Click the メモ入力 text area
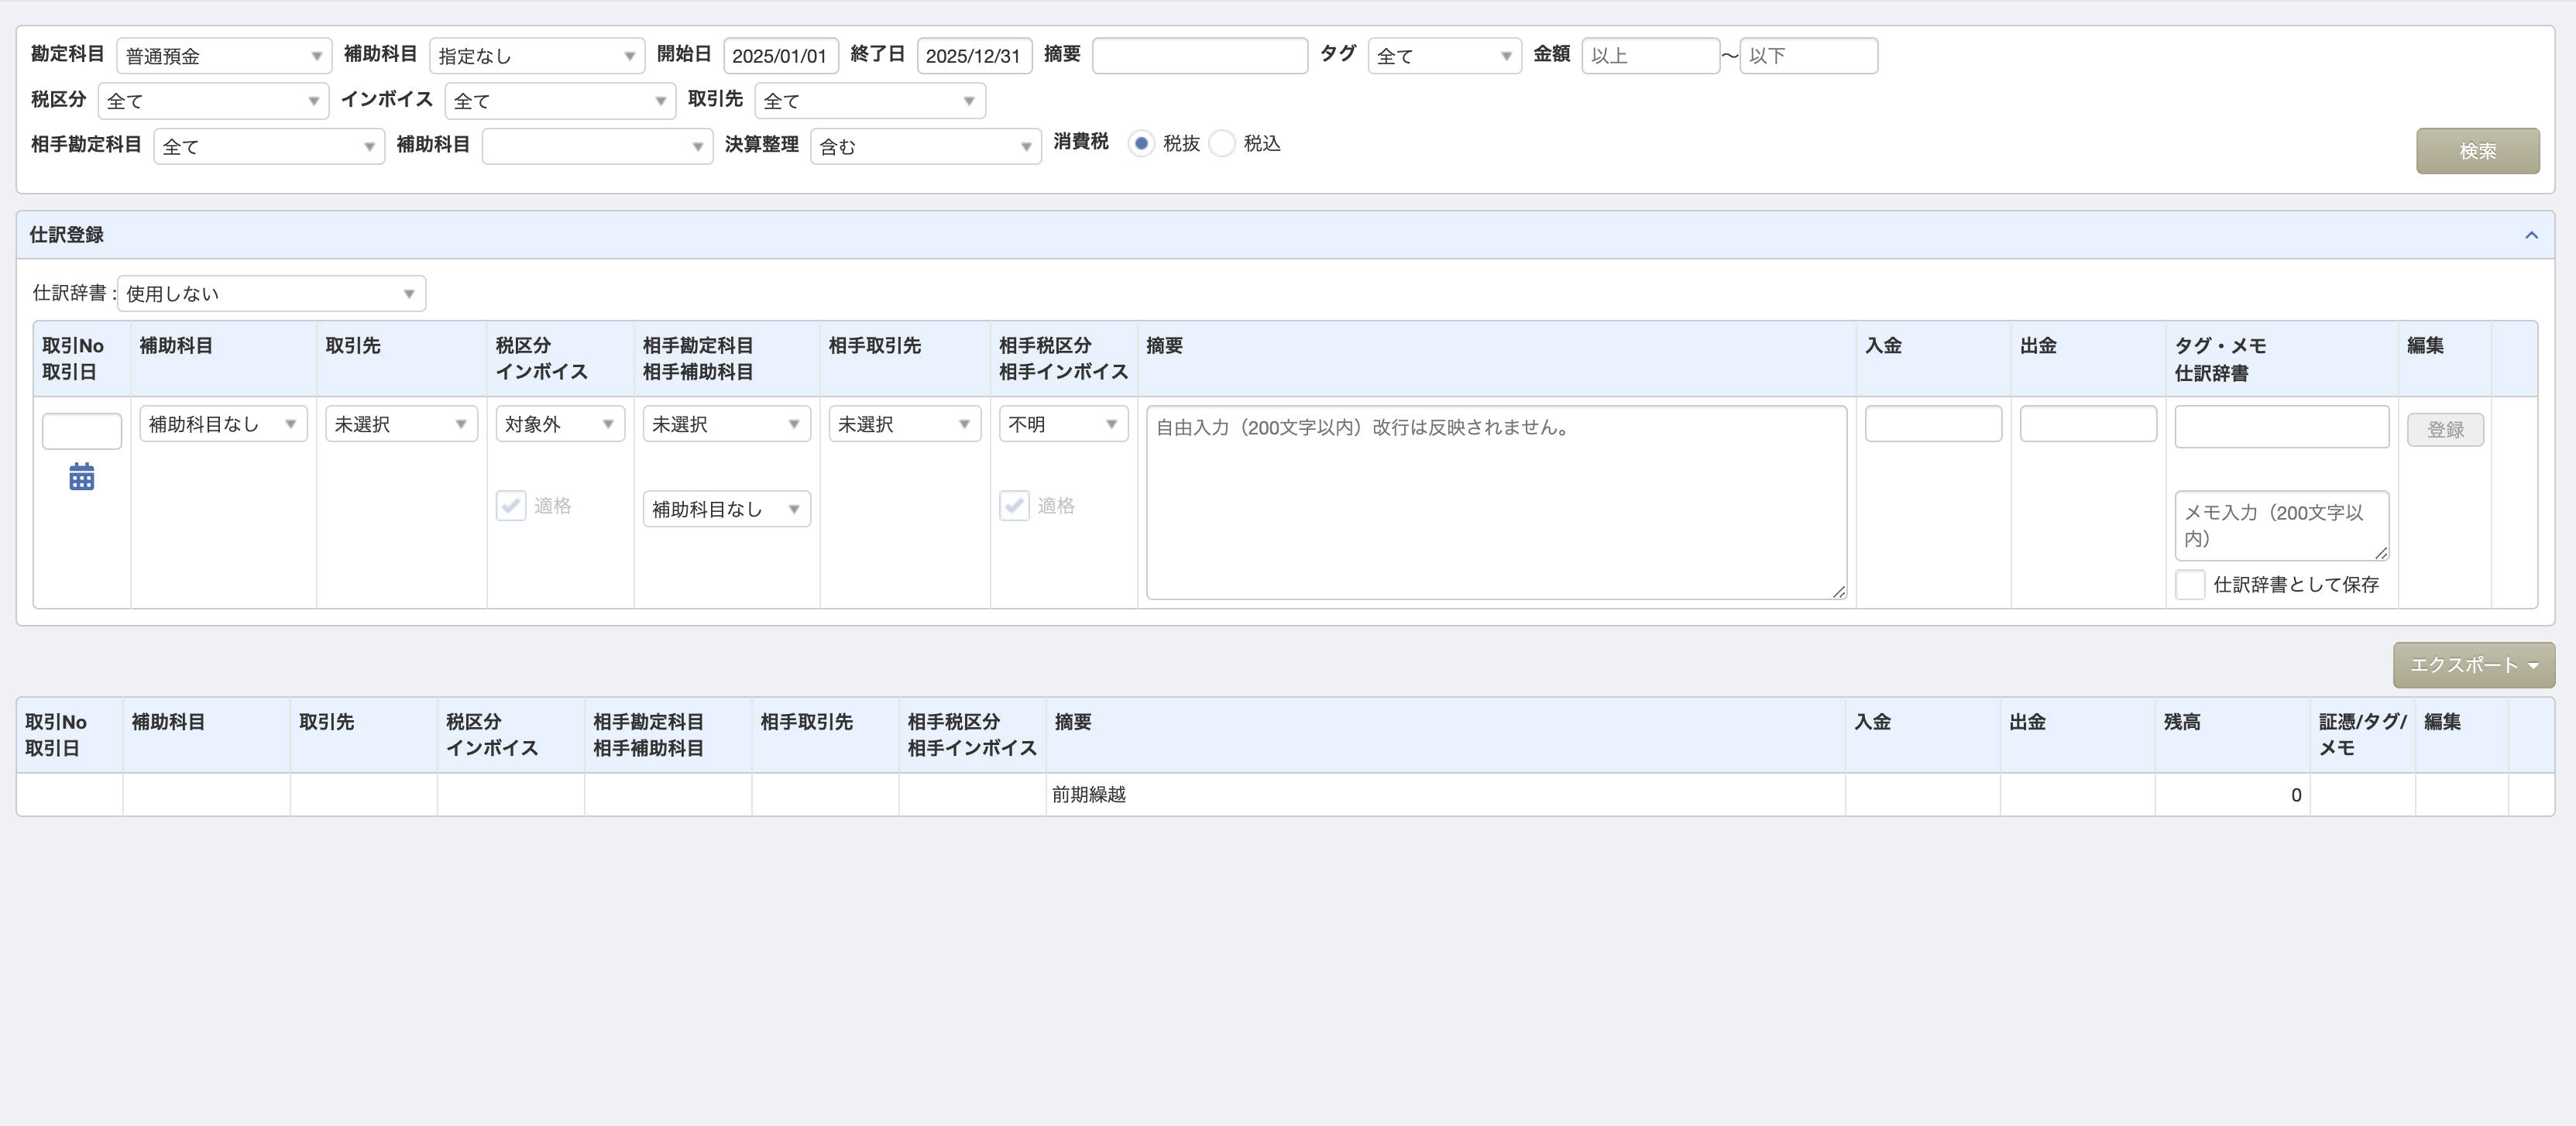2576x1126 pixels. tap(2281, 525)
